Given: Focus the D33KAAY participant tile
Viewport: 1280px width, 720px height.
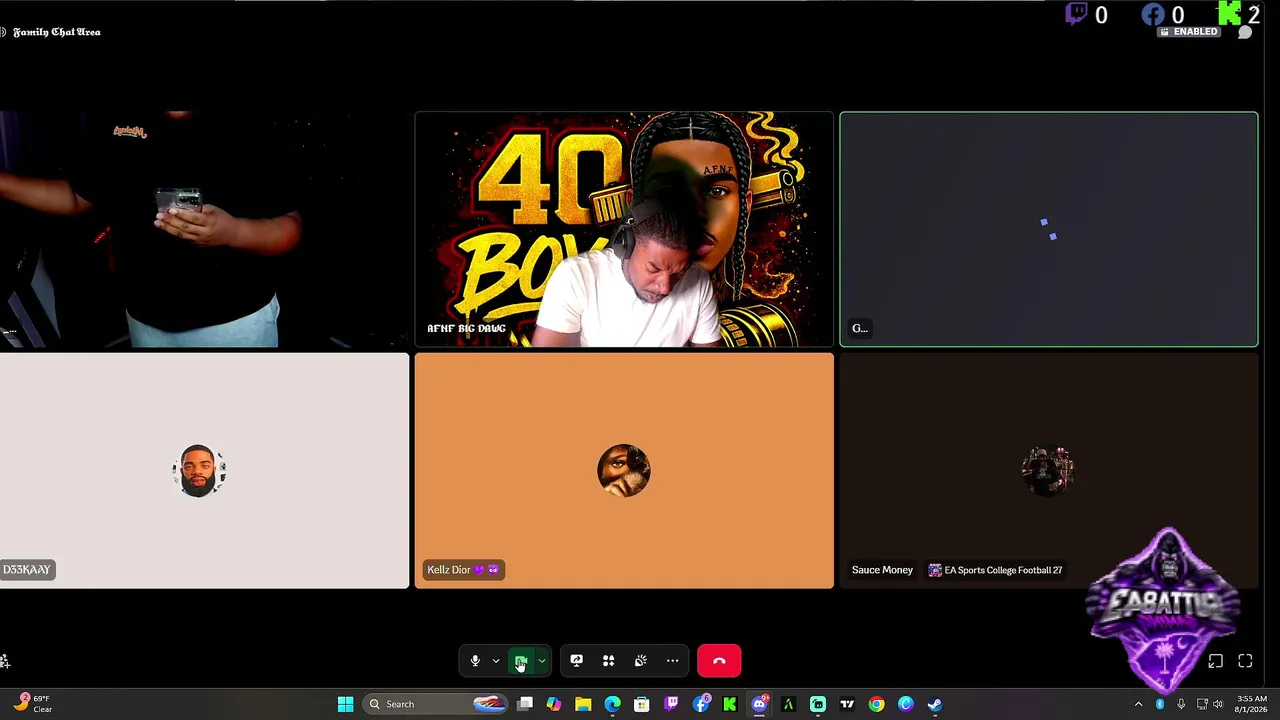Looking at the screenshot, I should coord(204,470).
